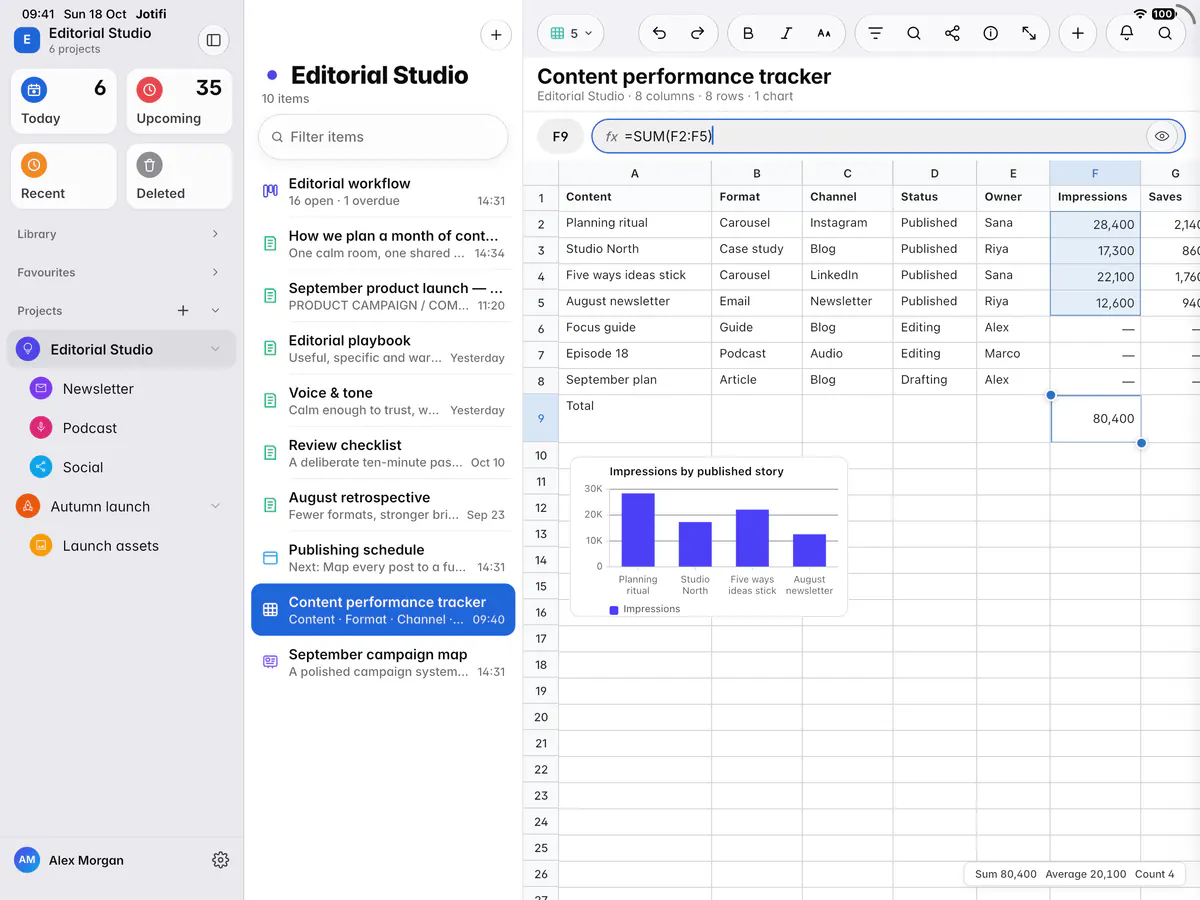Click the AM user avatar
Viewport: 1200px width, 900px height.
pyautogui.click(x=27, y=860)
